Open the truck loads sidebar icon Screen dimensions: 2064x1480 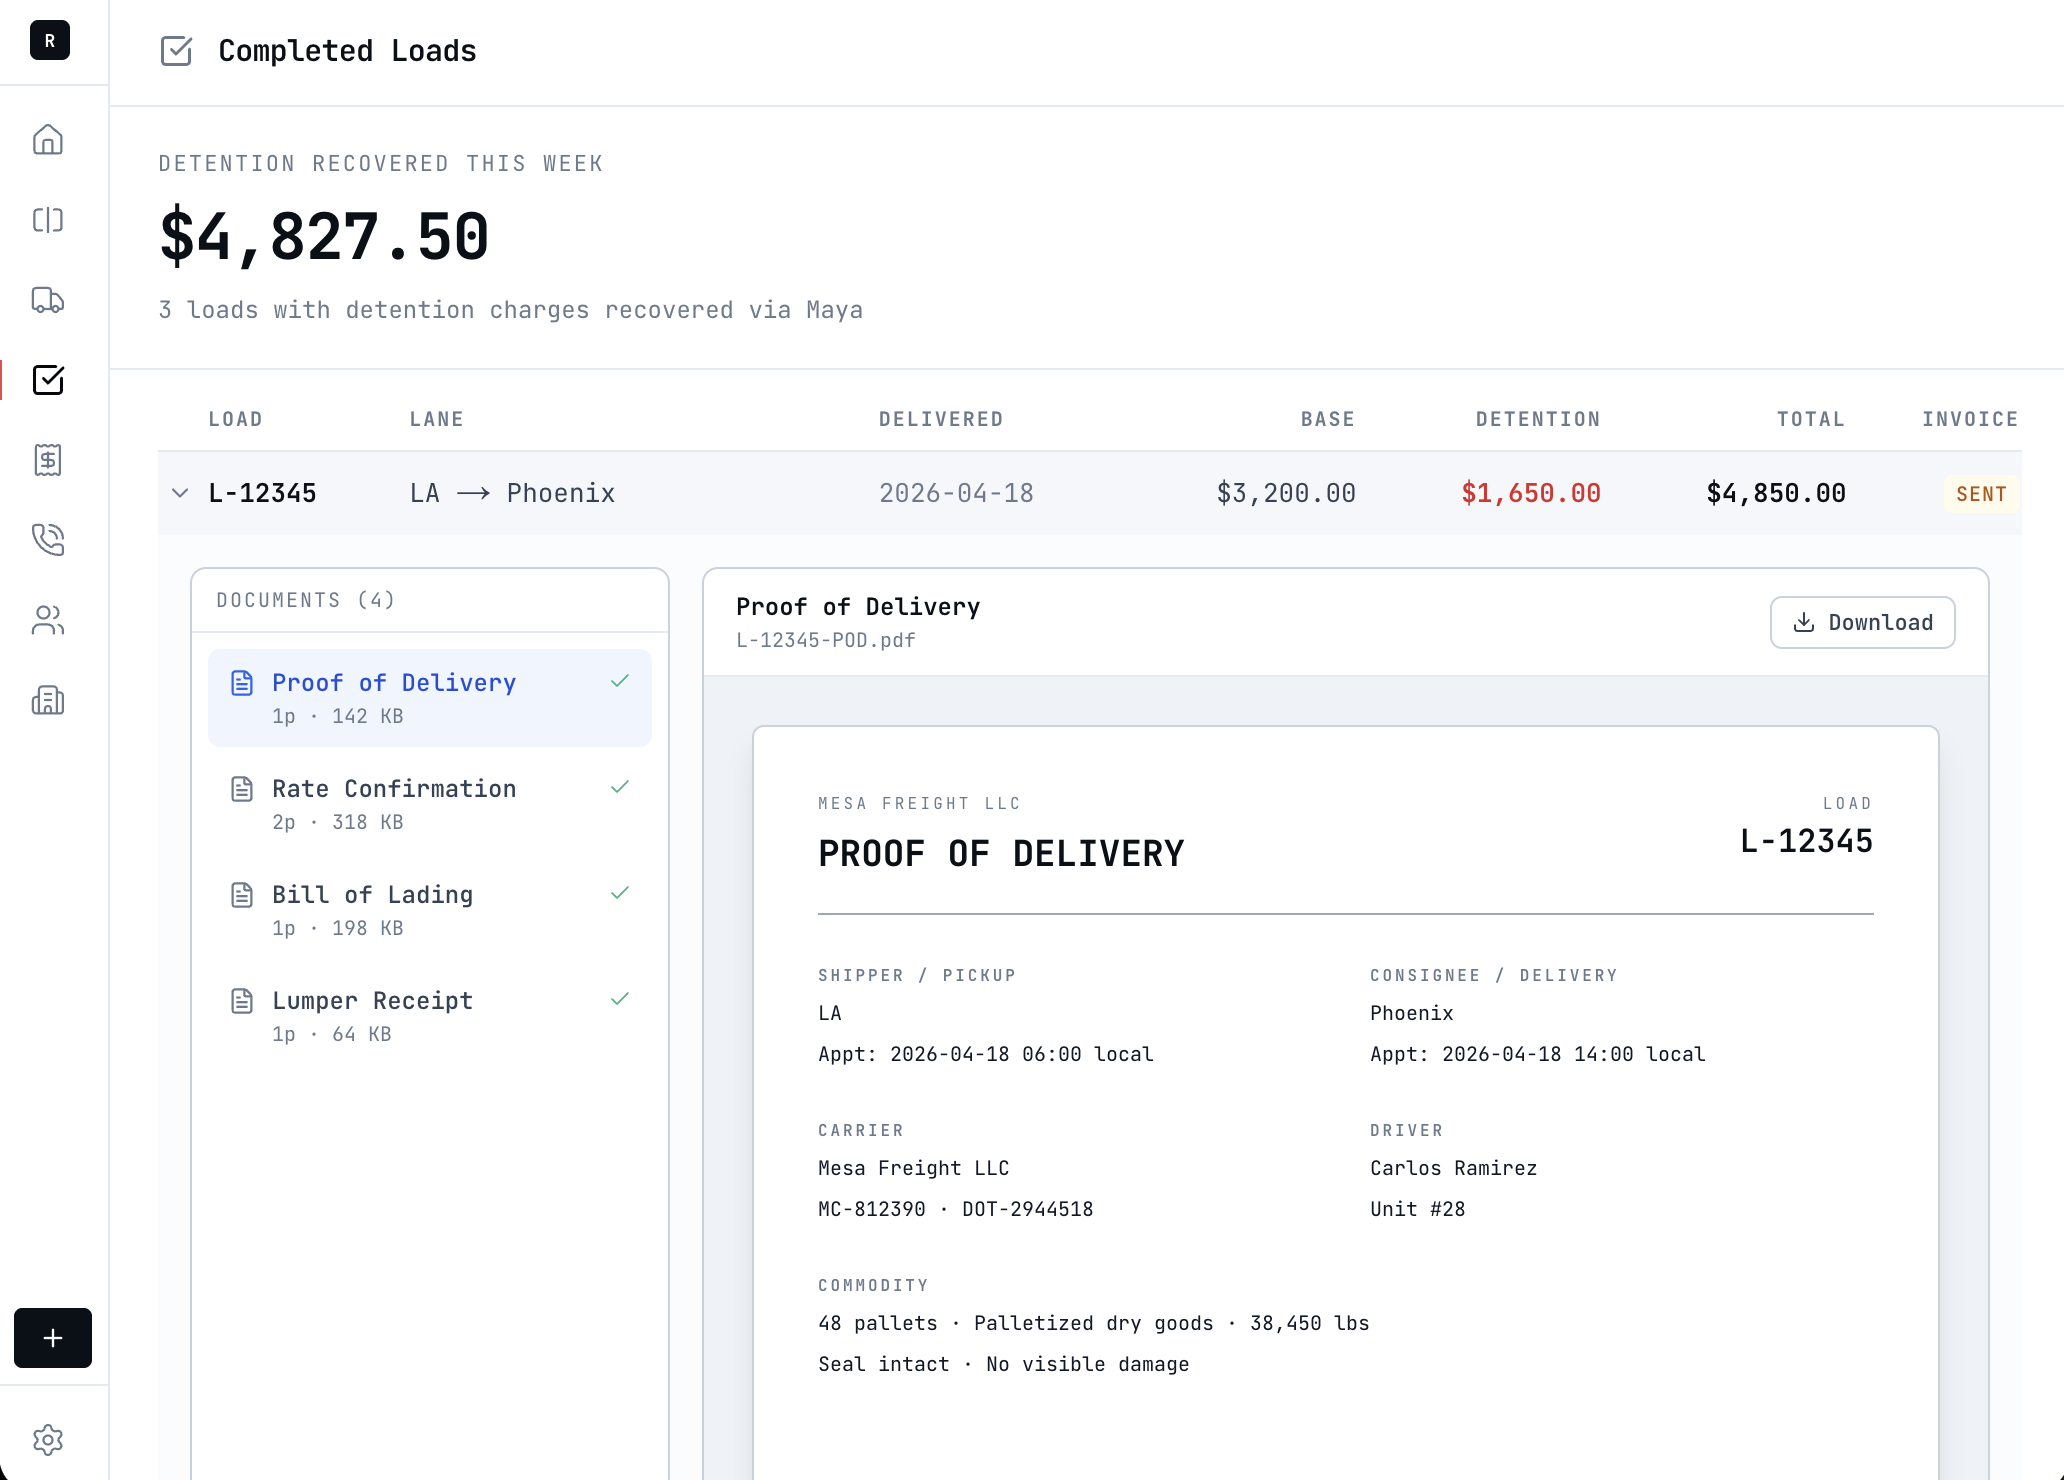coord(48,300)
